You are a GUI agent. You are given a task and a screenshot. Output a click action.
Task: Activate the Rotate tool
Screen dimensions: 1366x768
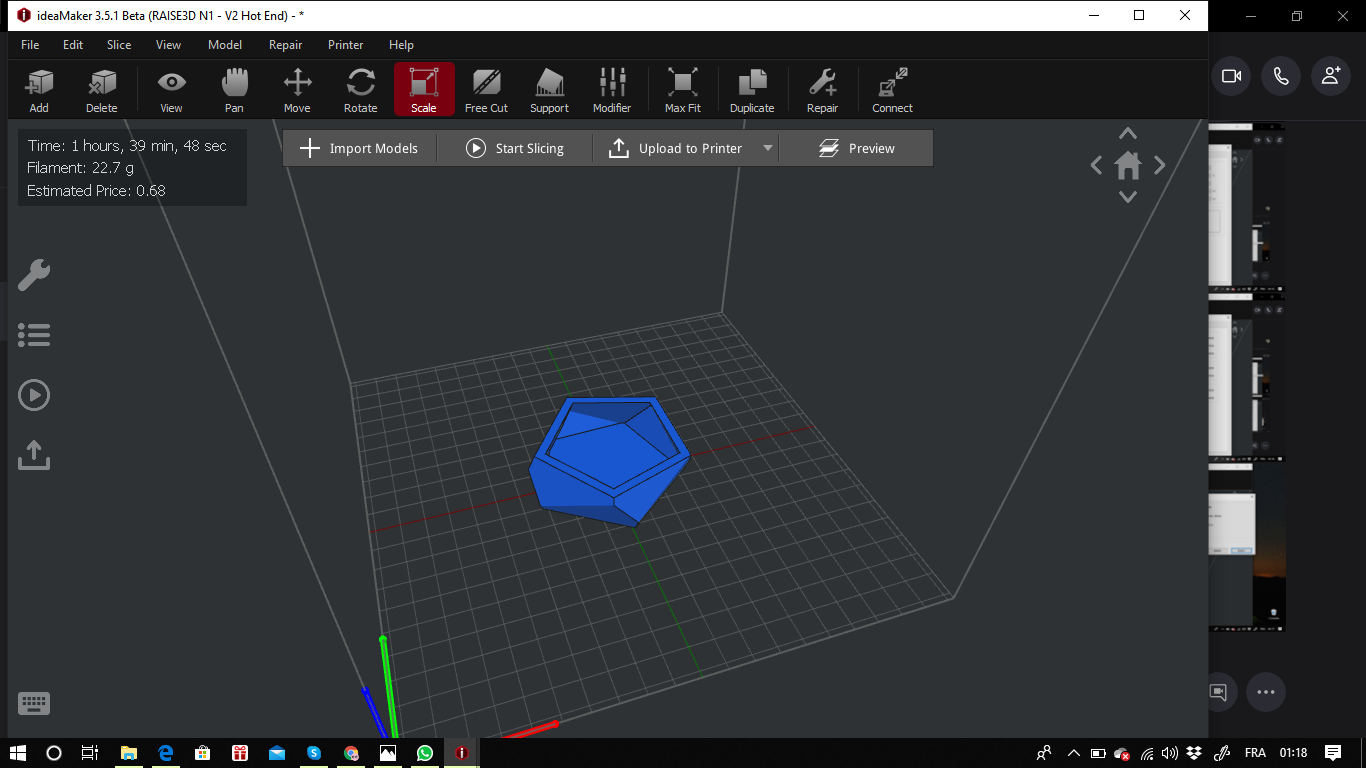[360, 90]
